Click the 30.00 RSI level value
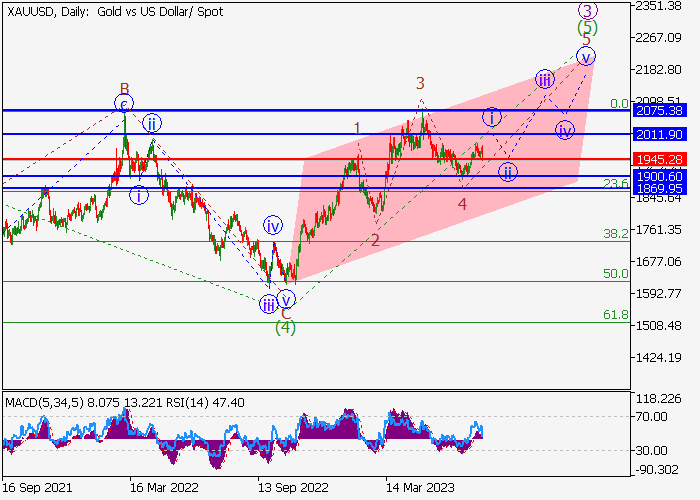This screenshot has width=700, height=500. pyautogui.click(x=651, y=450)
